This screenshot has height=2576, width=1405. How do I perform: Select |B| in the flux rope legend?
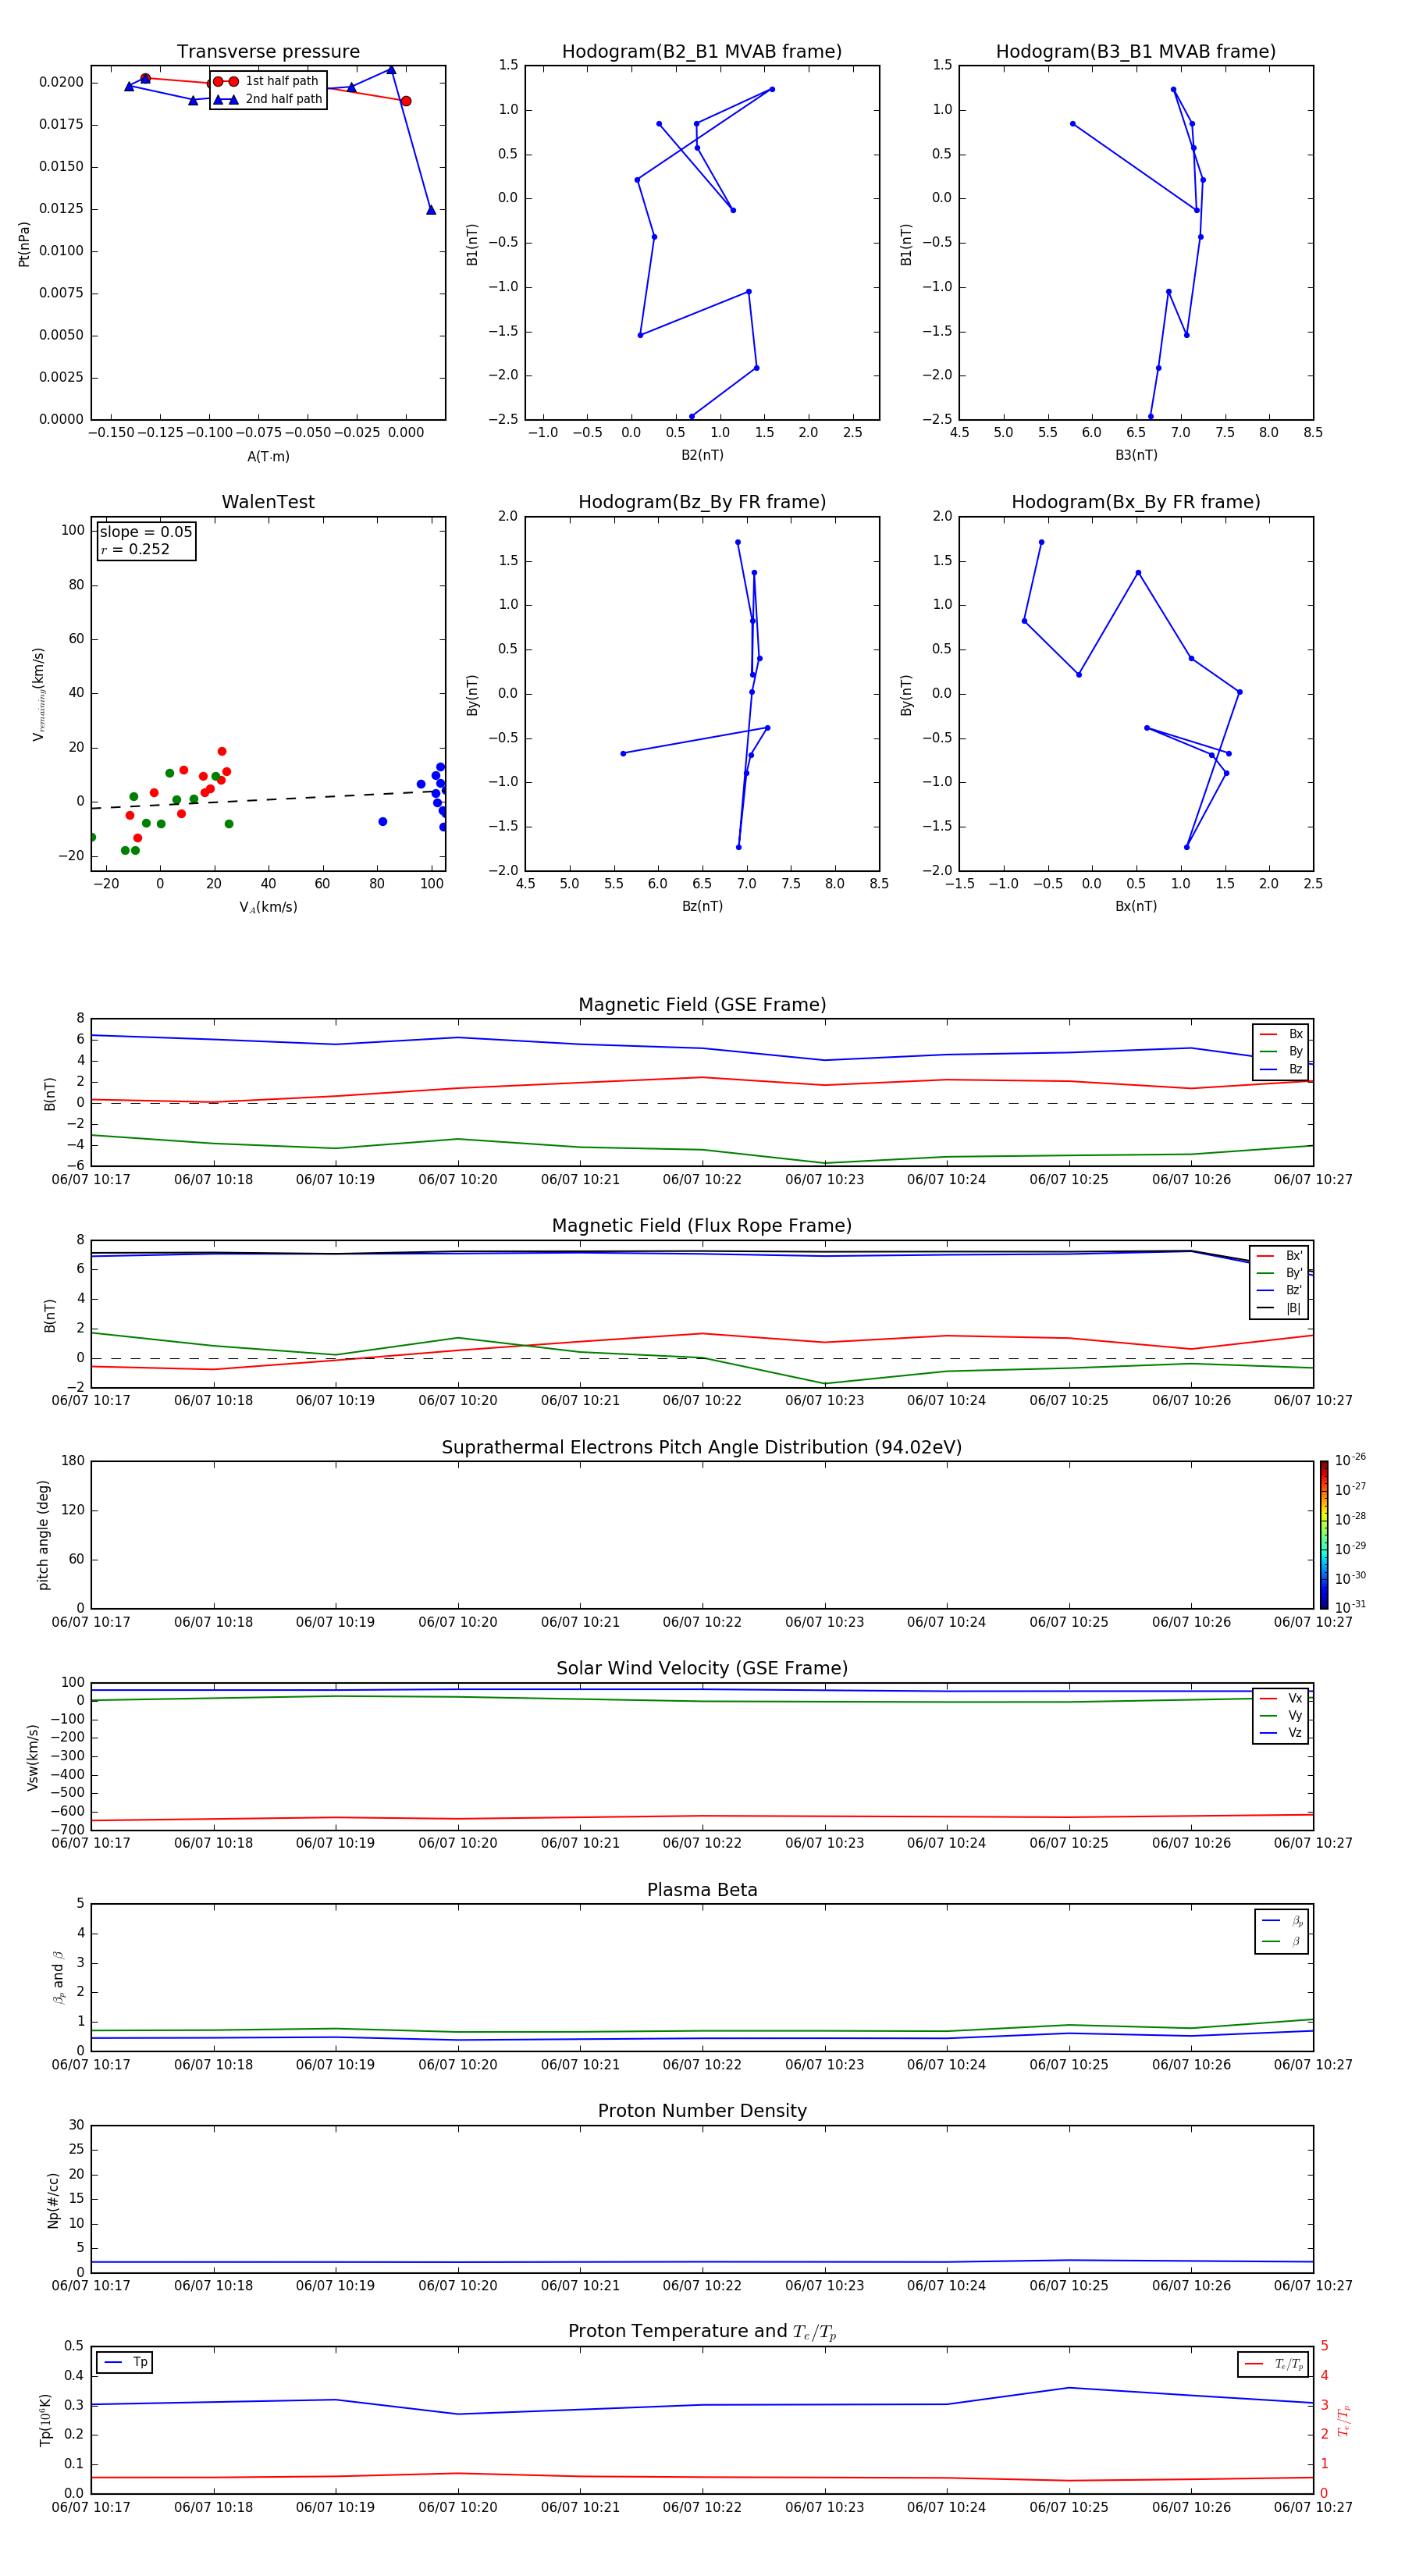(x=1280, y=1308)
